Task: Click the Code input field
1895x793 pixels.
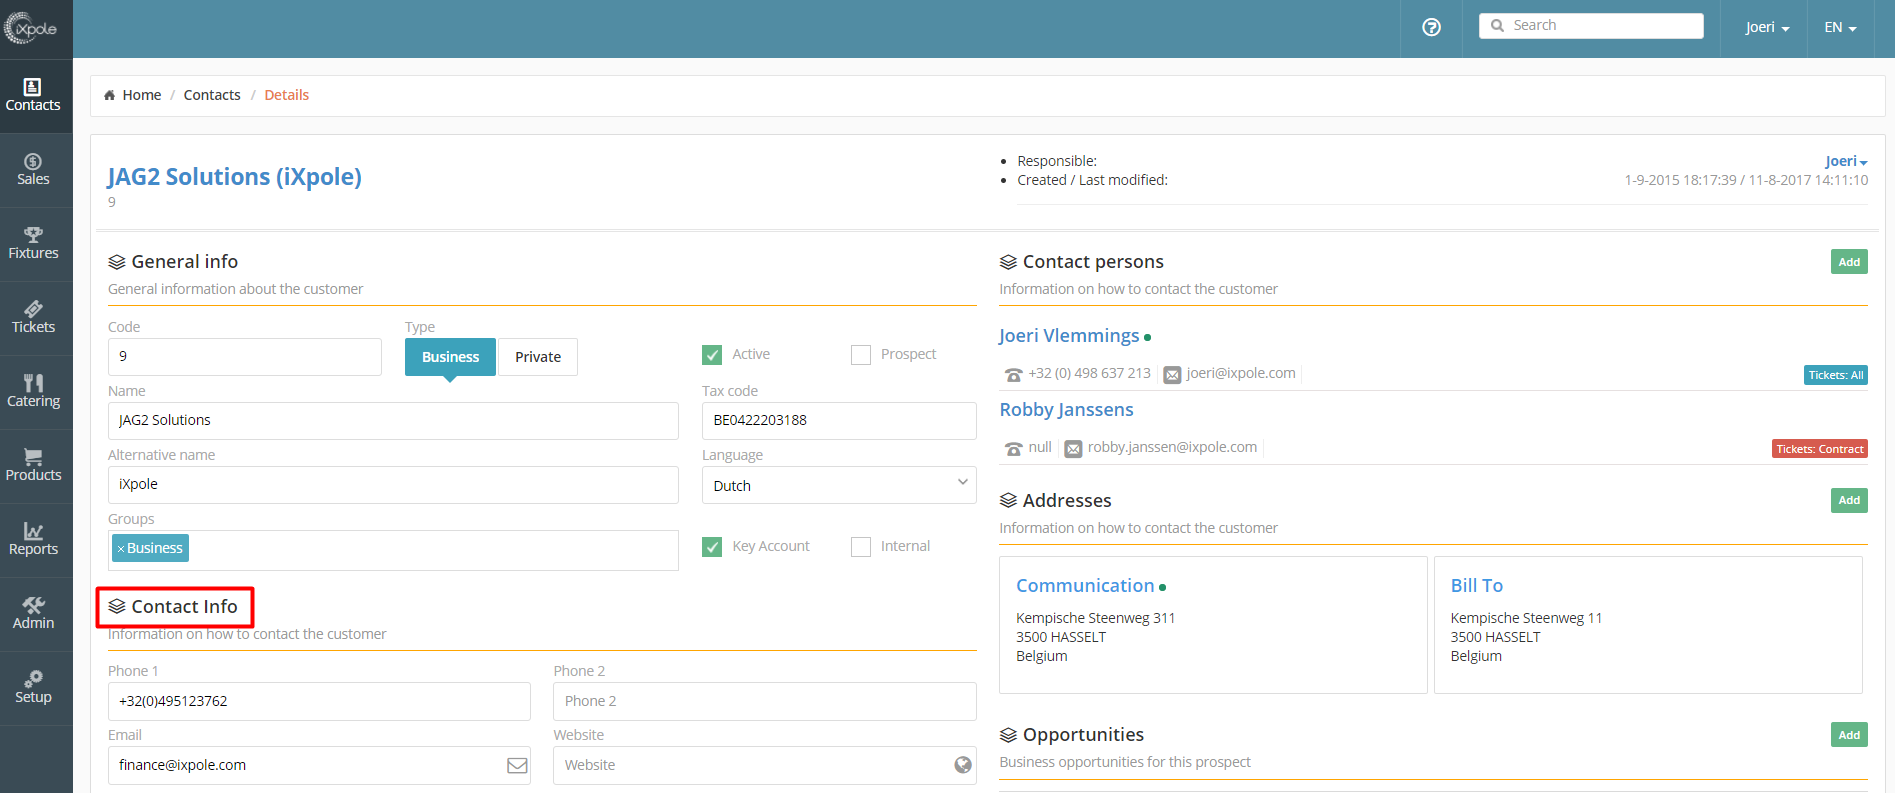Action: click(245, 357)
